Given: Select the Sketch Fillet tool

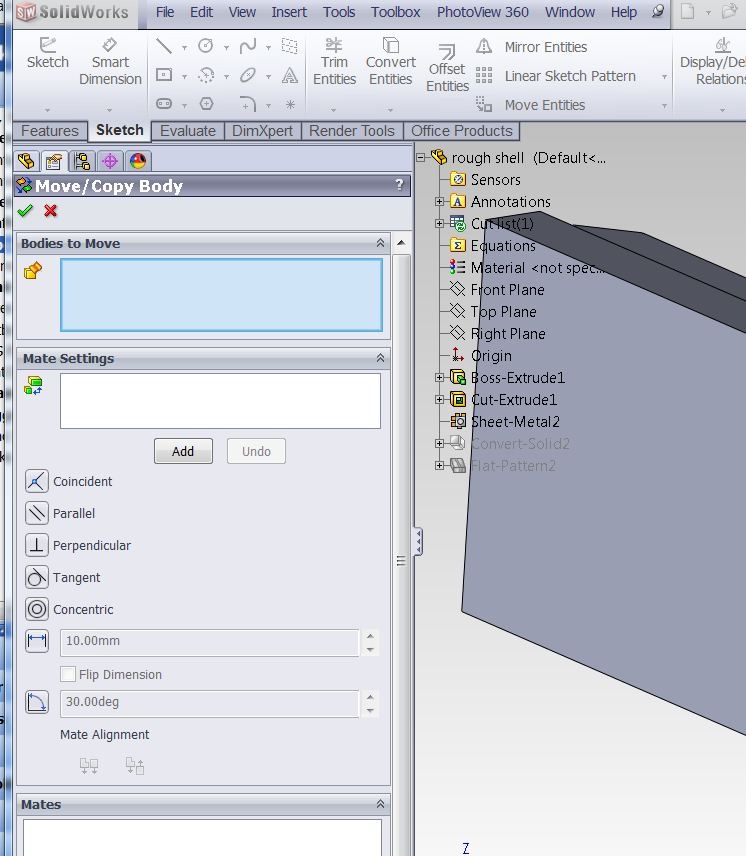Looking at the screenshot, I should coord(248,104).
